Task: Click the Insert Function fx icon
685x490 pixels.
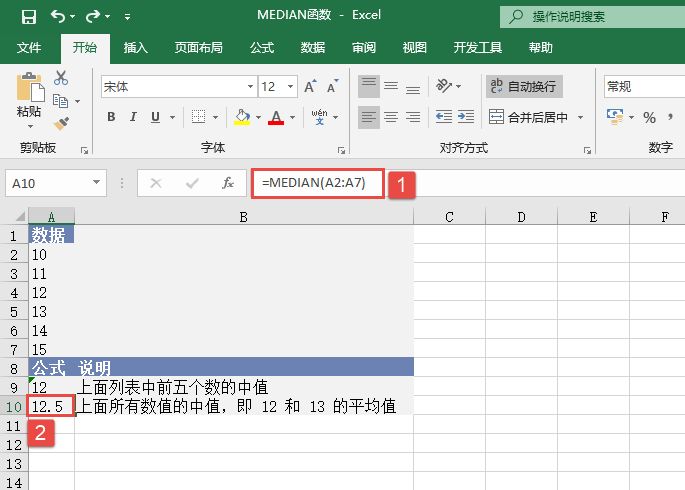Action: pos(227,183)
